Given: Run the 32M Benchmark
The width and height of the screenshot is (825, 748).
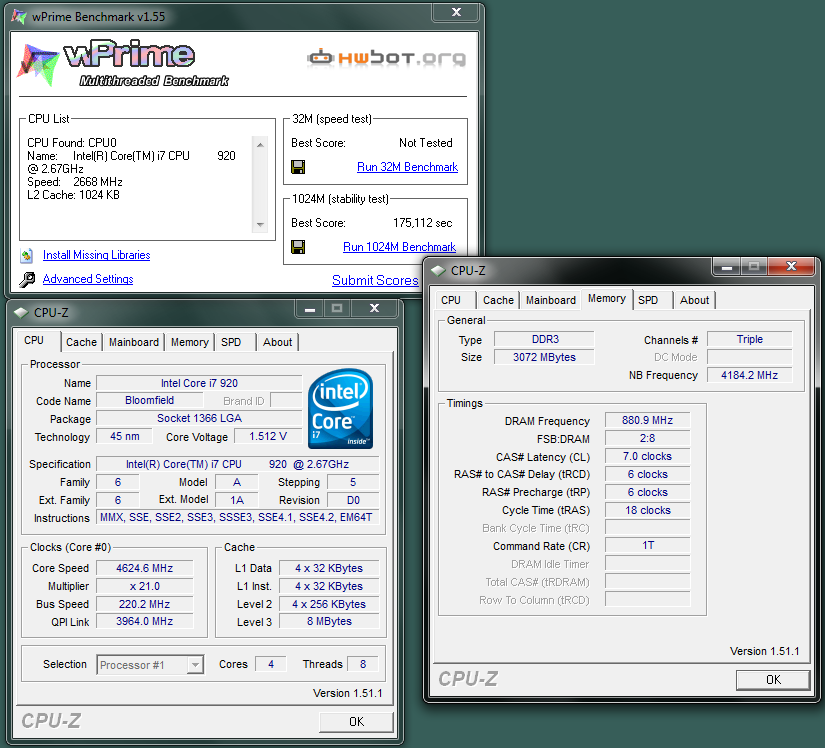Looking at the screenshot, I should click(407, 167).
